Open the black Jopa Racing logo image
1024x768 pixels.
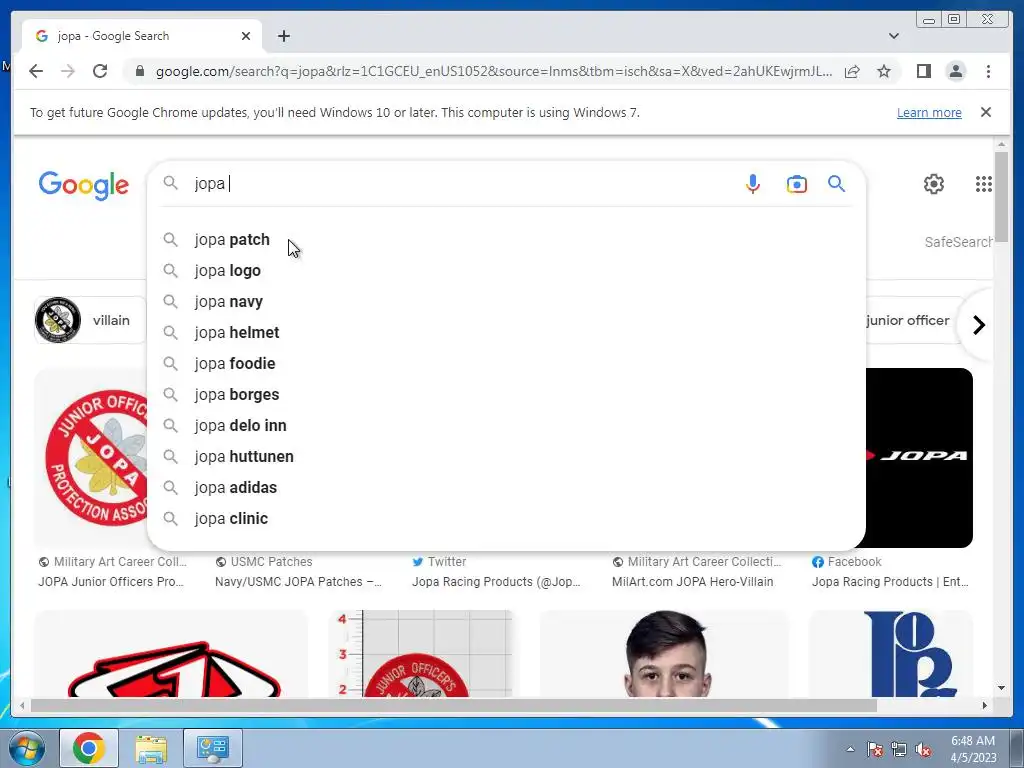point(919,458)
